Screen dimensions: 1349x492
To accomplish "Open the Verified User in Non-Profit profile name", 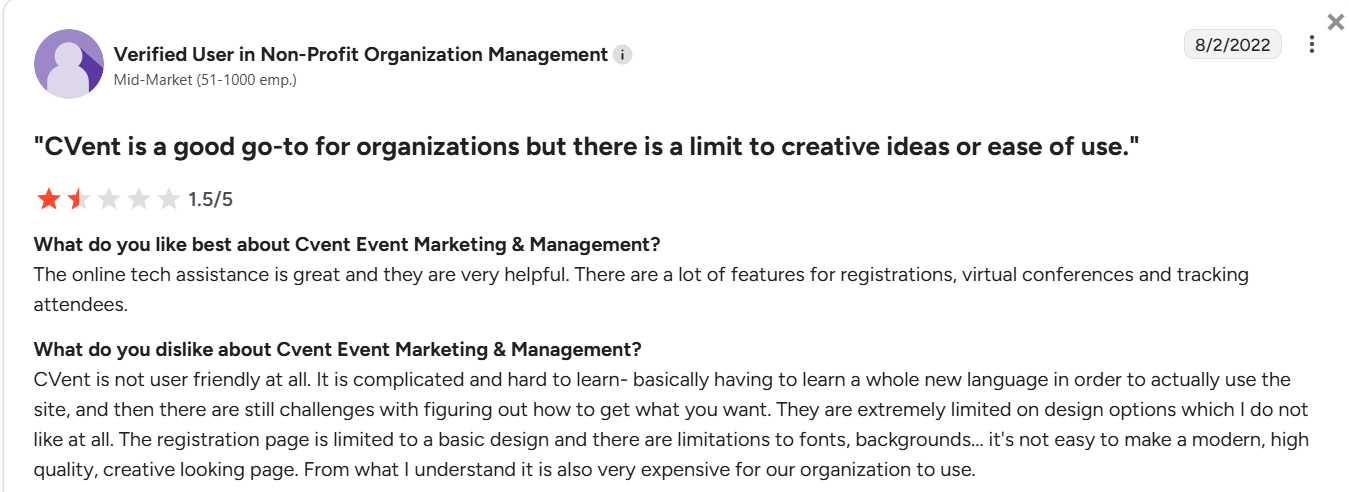I will point(360,54).
